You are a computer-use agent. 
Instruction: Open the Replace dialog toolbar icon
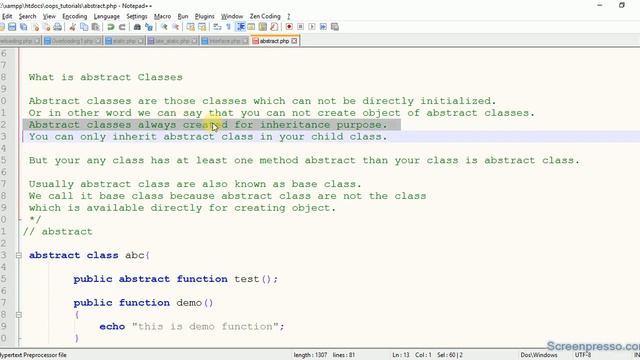click(149, 27)
